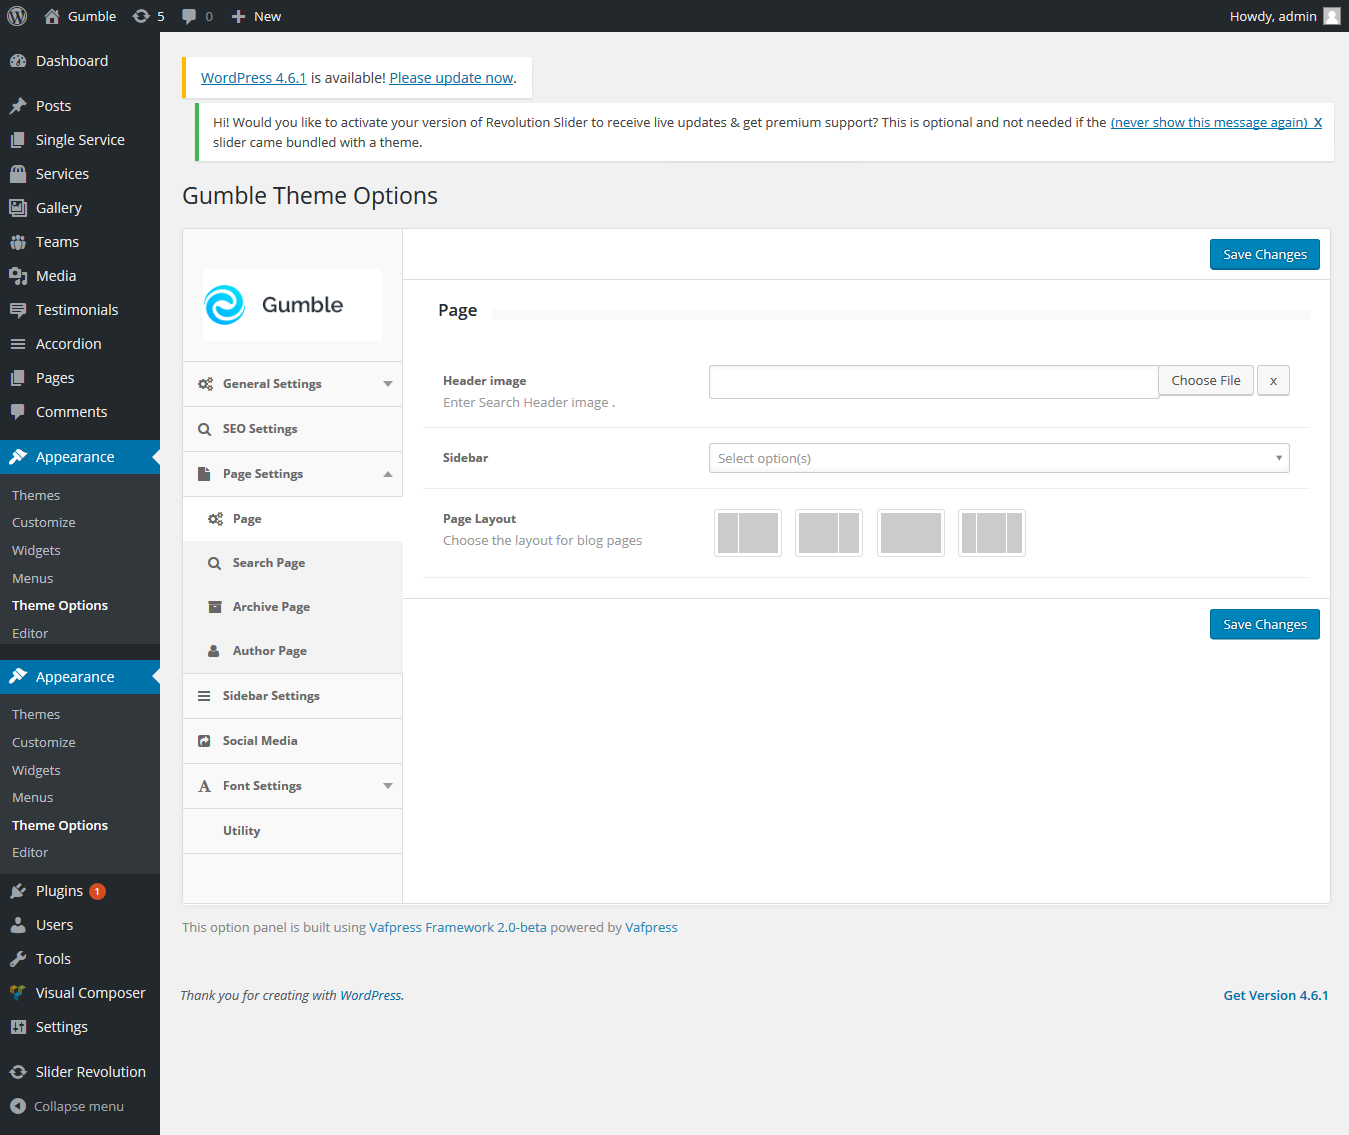Collapse the admin sidebar menu

(78, 1106)
